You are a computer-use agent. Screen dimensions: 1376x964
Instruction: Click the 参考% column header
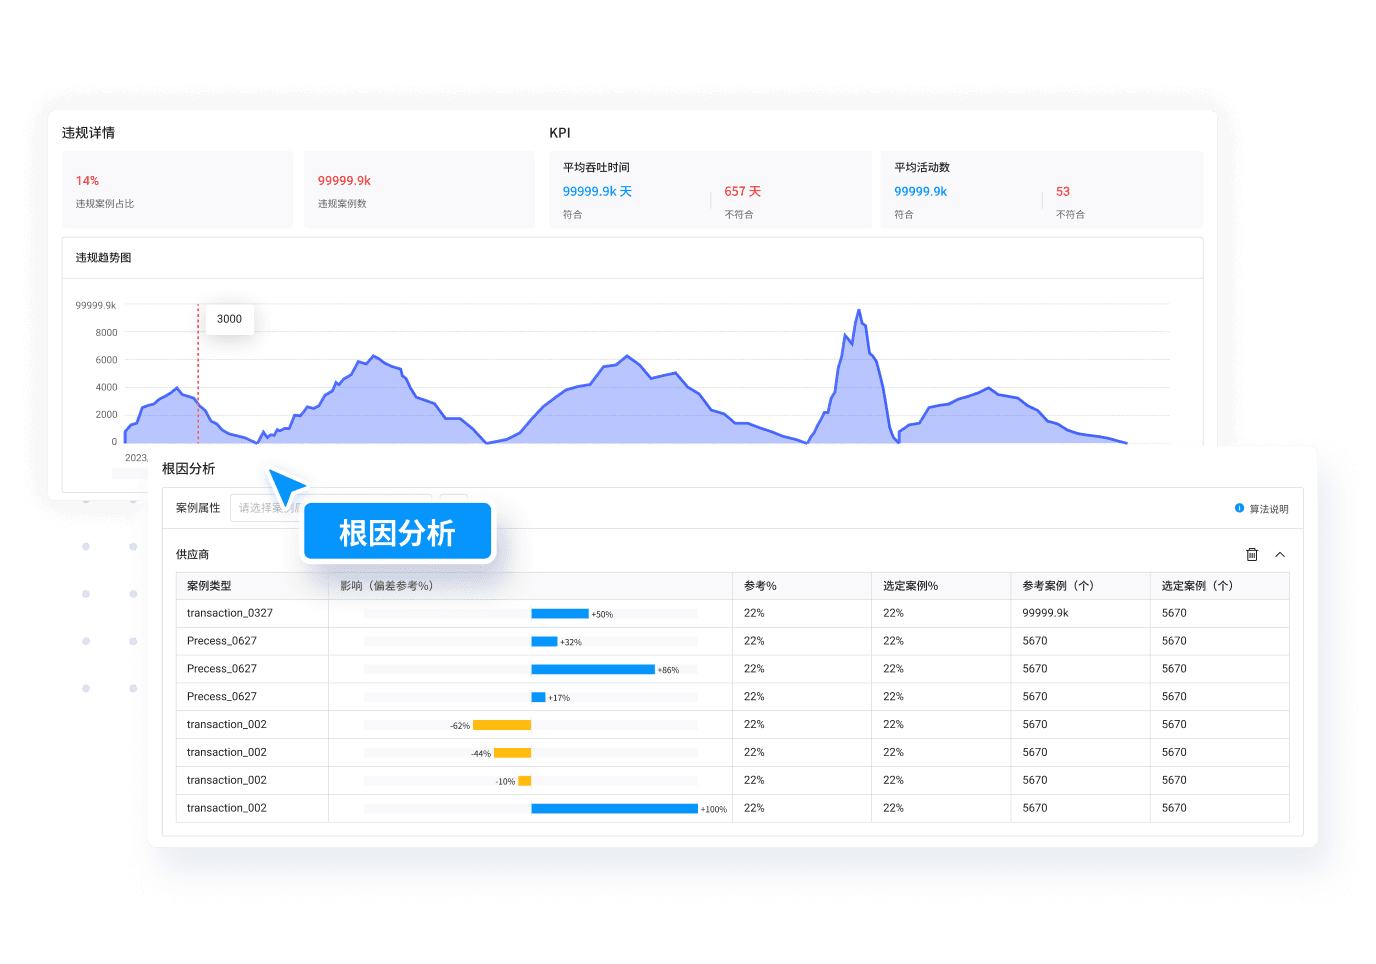tap(760, 586)
